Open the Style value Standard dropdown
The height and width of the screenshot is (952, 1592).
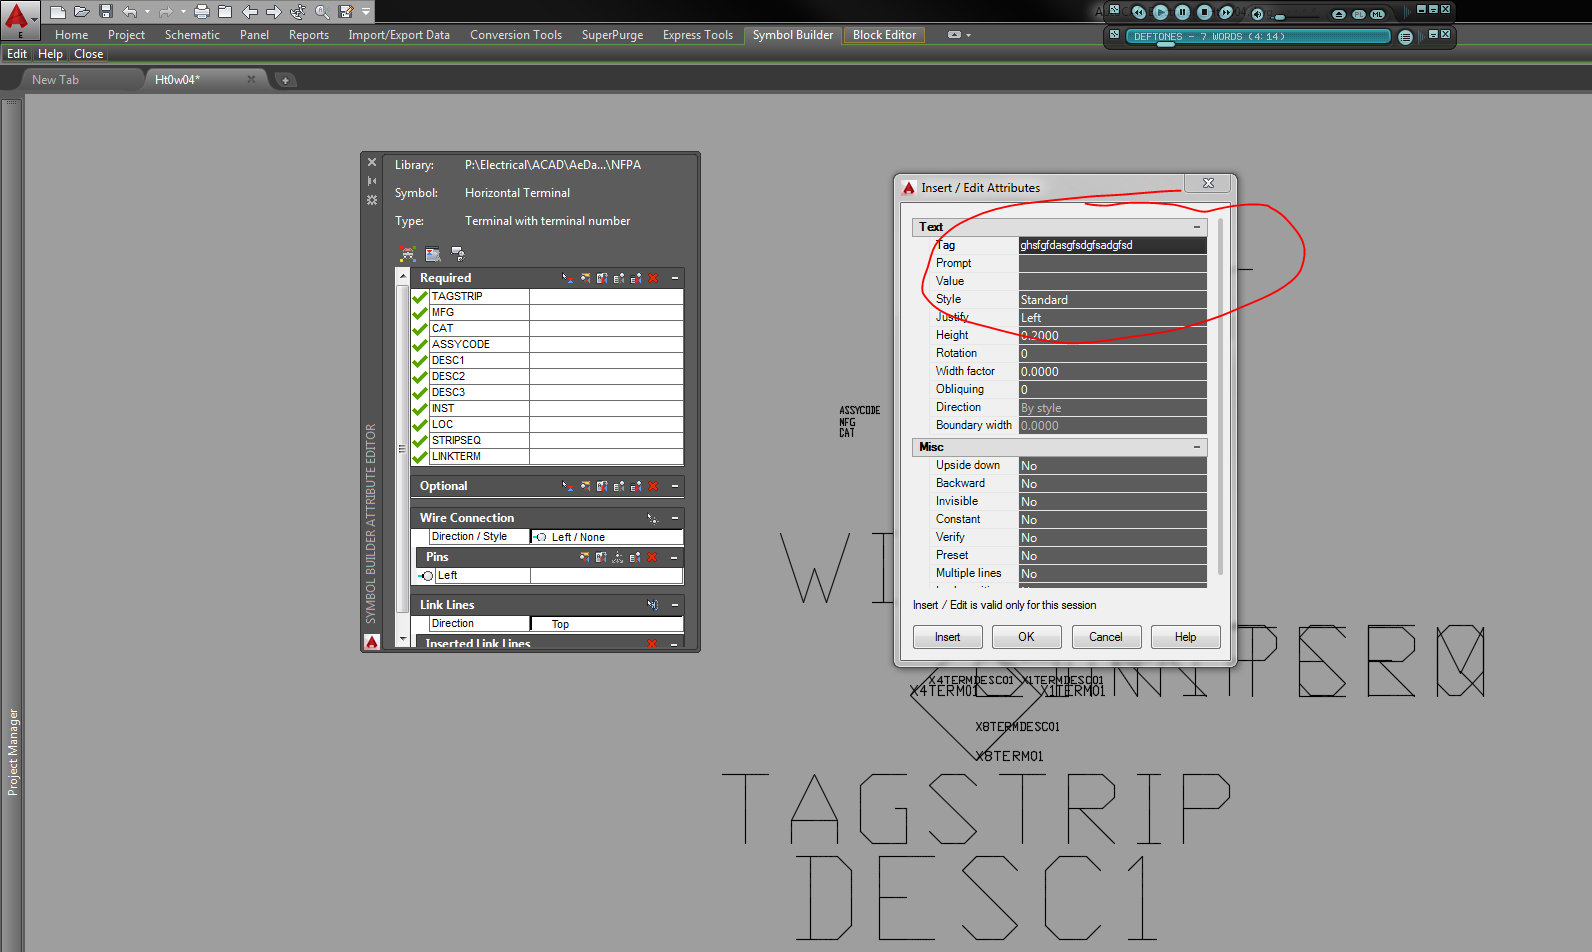1112,300
